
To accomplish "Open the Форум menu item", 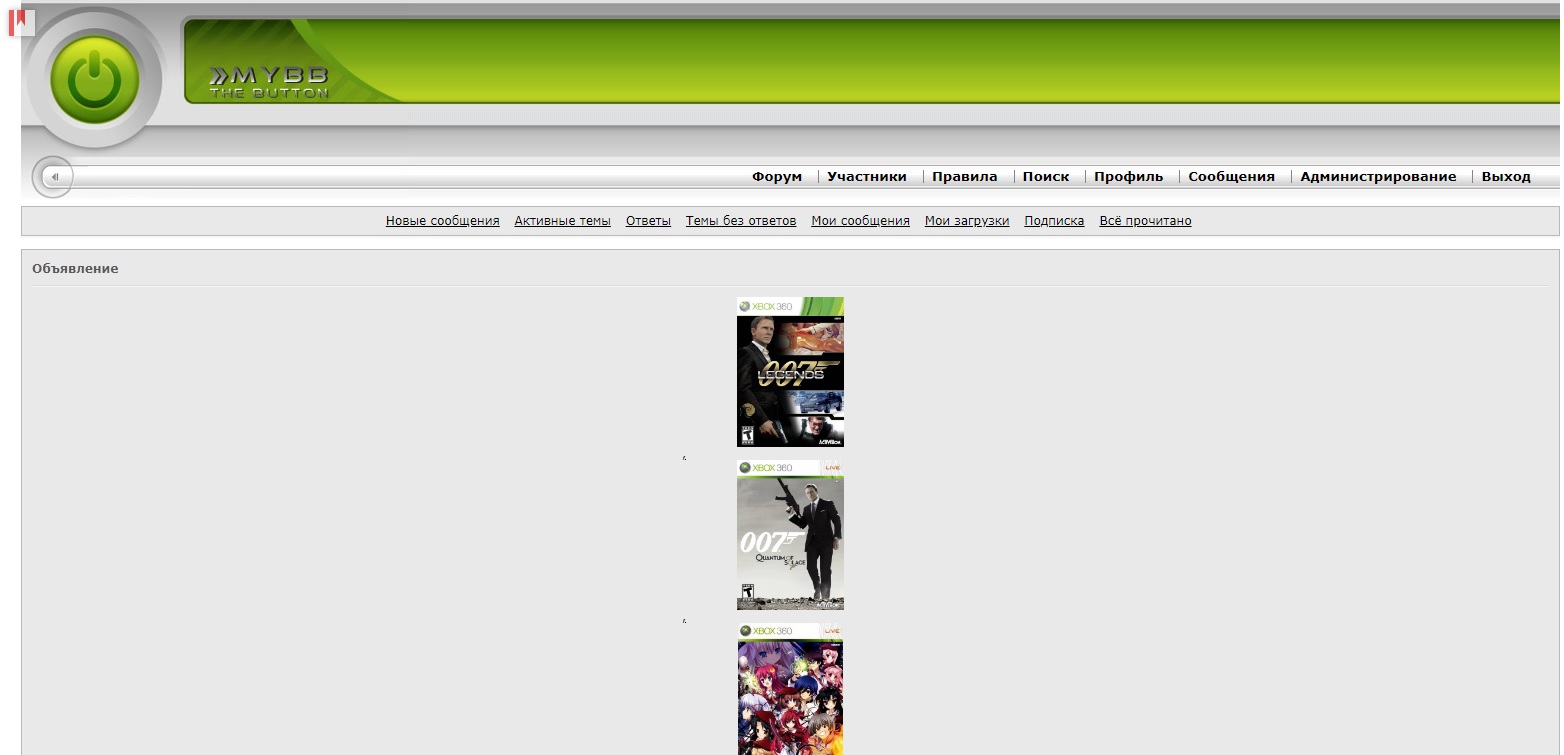I will 777,177.
